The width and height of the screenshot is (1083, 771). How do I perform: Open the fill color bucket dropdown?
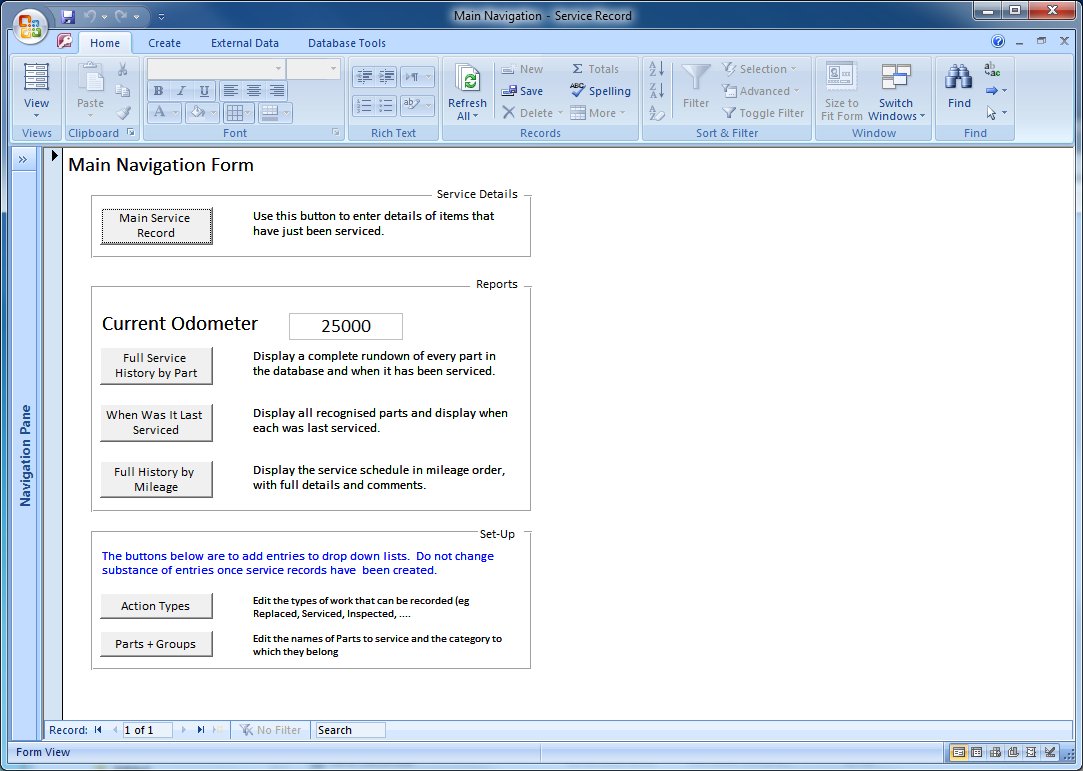[213, 113]
